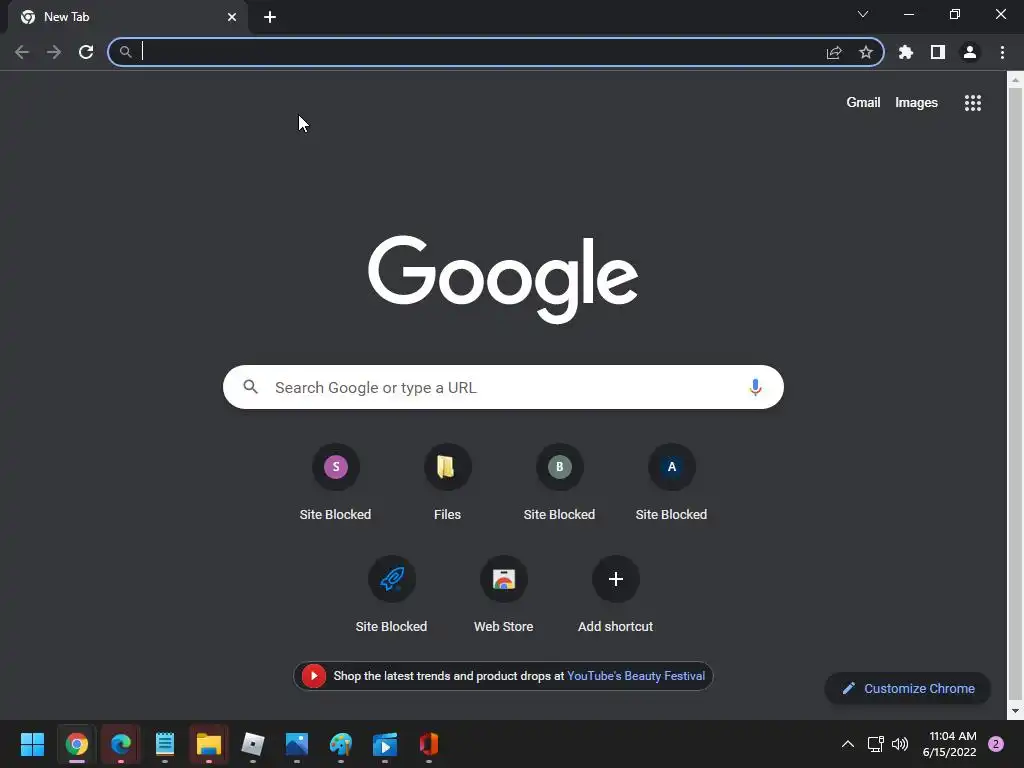Show hidden system tray icons

click(x=848, y=744)
